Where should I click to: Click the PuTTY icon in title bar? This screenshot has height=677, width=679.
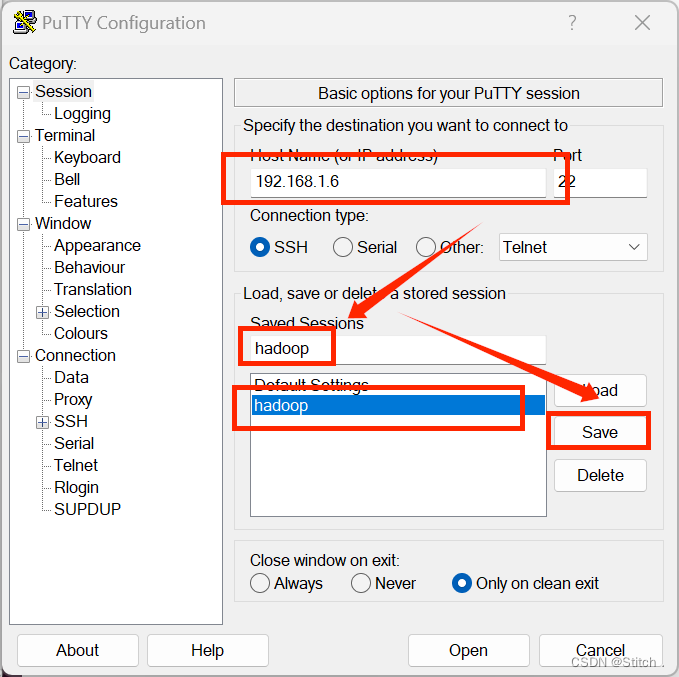click(x=24, y=23)
